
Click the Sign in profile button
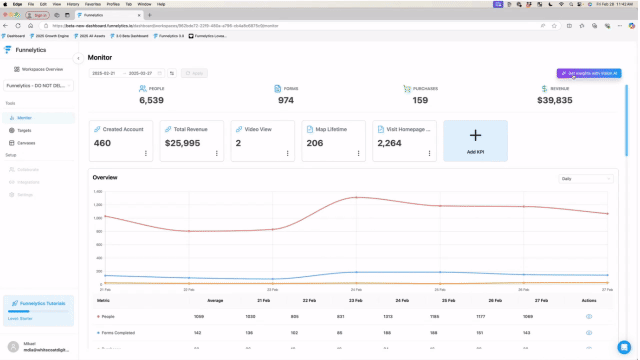tap(38, 15)
